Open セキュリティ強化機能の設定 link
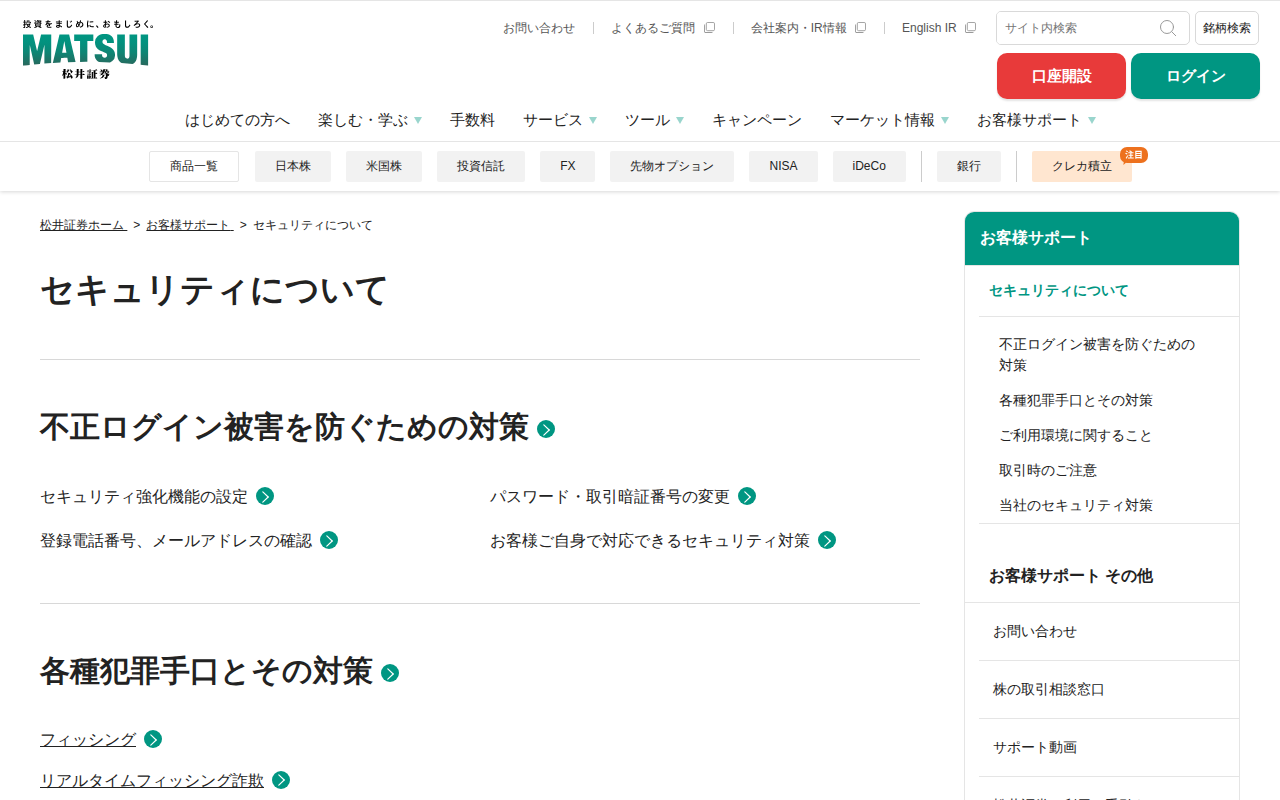The image size is (1280, 800). 144,496
